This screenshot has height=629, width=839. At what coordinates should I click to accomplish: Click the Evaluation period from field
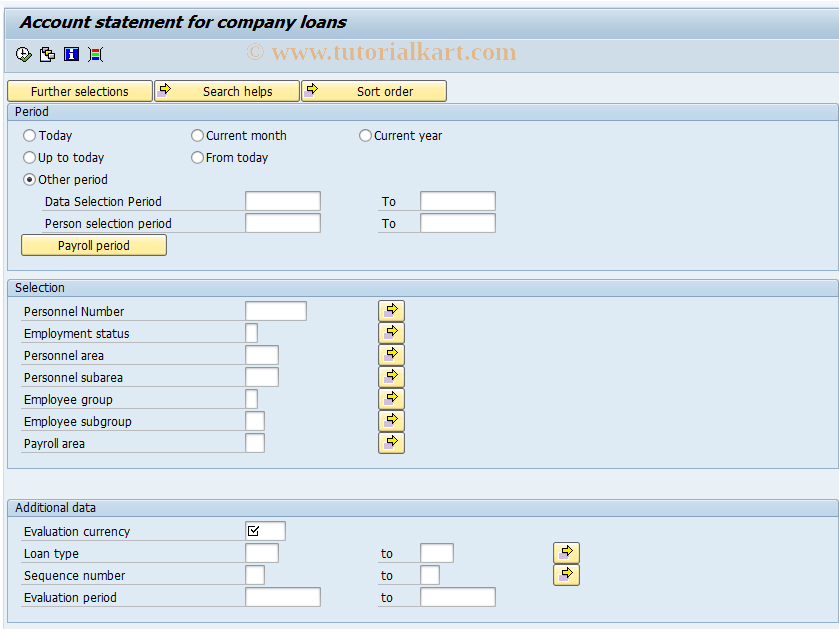pyautogui.click(x=283, y=597)
